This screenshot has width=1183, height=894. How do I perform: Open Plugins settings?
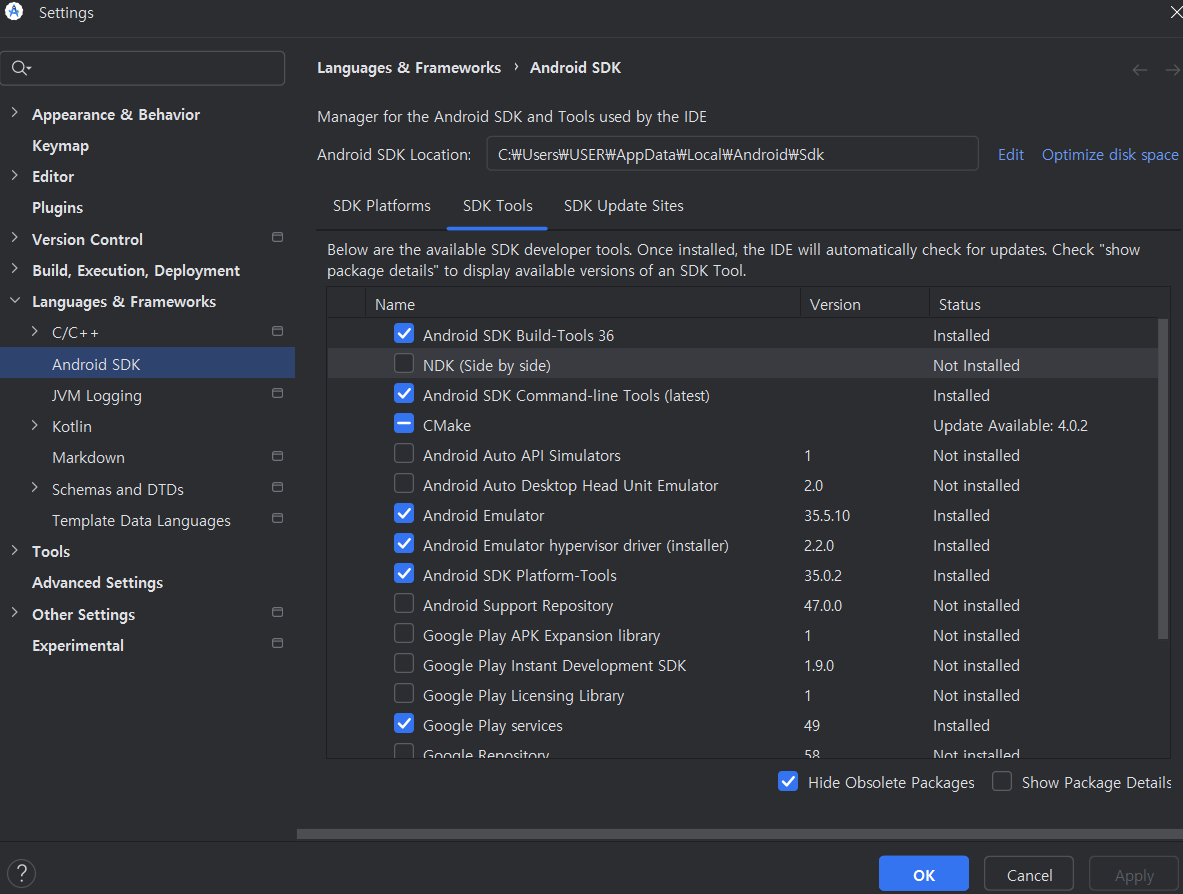tap(57, 207)
